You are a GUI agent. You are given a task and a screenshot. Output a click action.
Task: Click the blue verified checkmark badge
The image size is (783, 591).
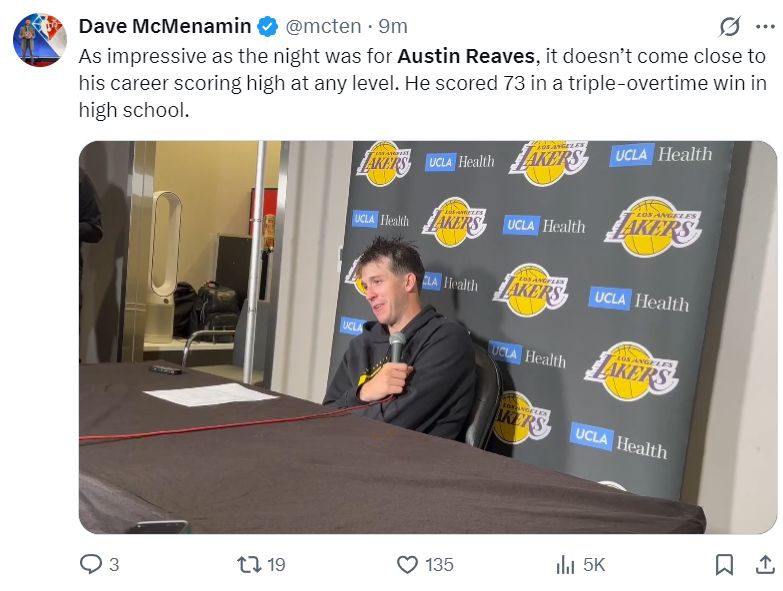click(268, 26)
